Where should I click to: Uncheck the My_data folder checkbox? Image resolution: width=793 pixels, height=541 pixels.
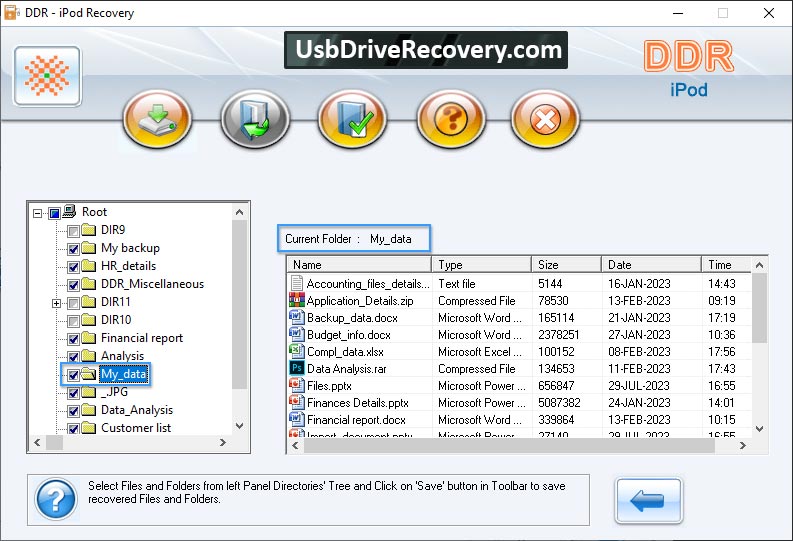73,375
